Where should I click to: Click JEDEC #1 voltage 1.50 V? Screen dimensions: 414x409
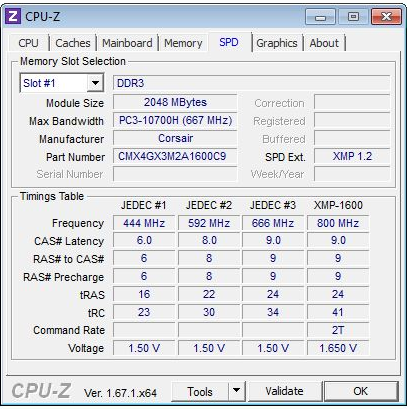(x=144, y=348)
